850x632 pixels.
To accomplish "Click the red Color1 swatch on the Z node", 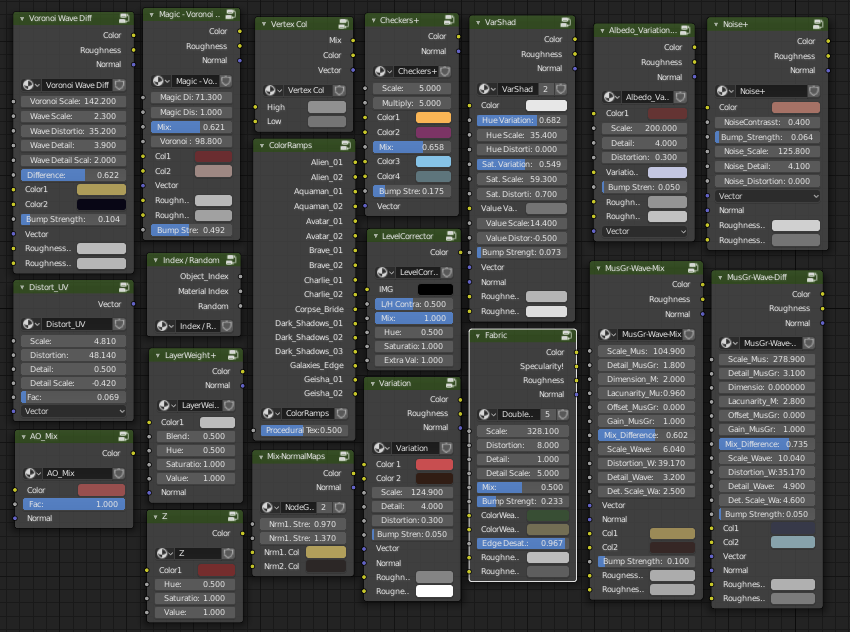I will tap(217, 570).
